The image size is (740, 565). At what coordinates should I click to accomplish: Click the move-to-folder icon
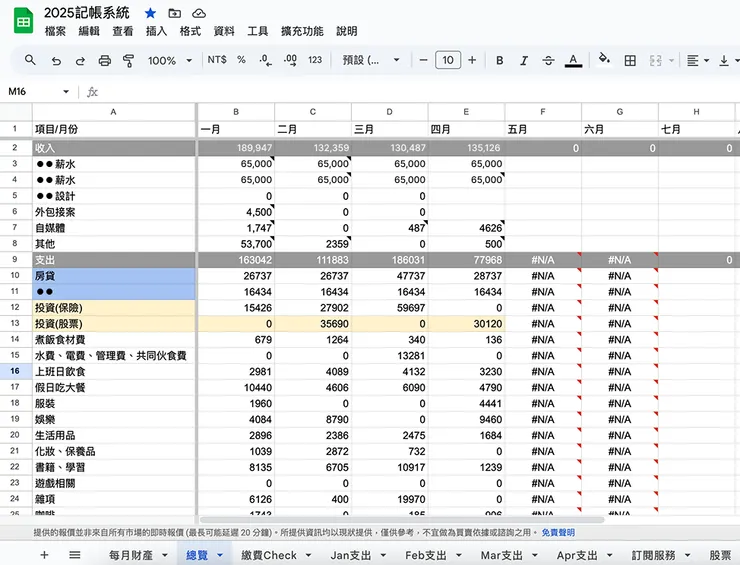point(175,13)
